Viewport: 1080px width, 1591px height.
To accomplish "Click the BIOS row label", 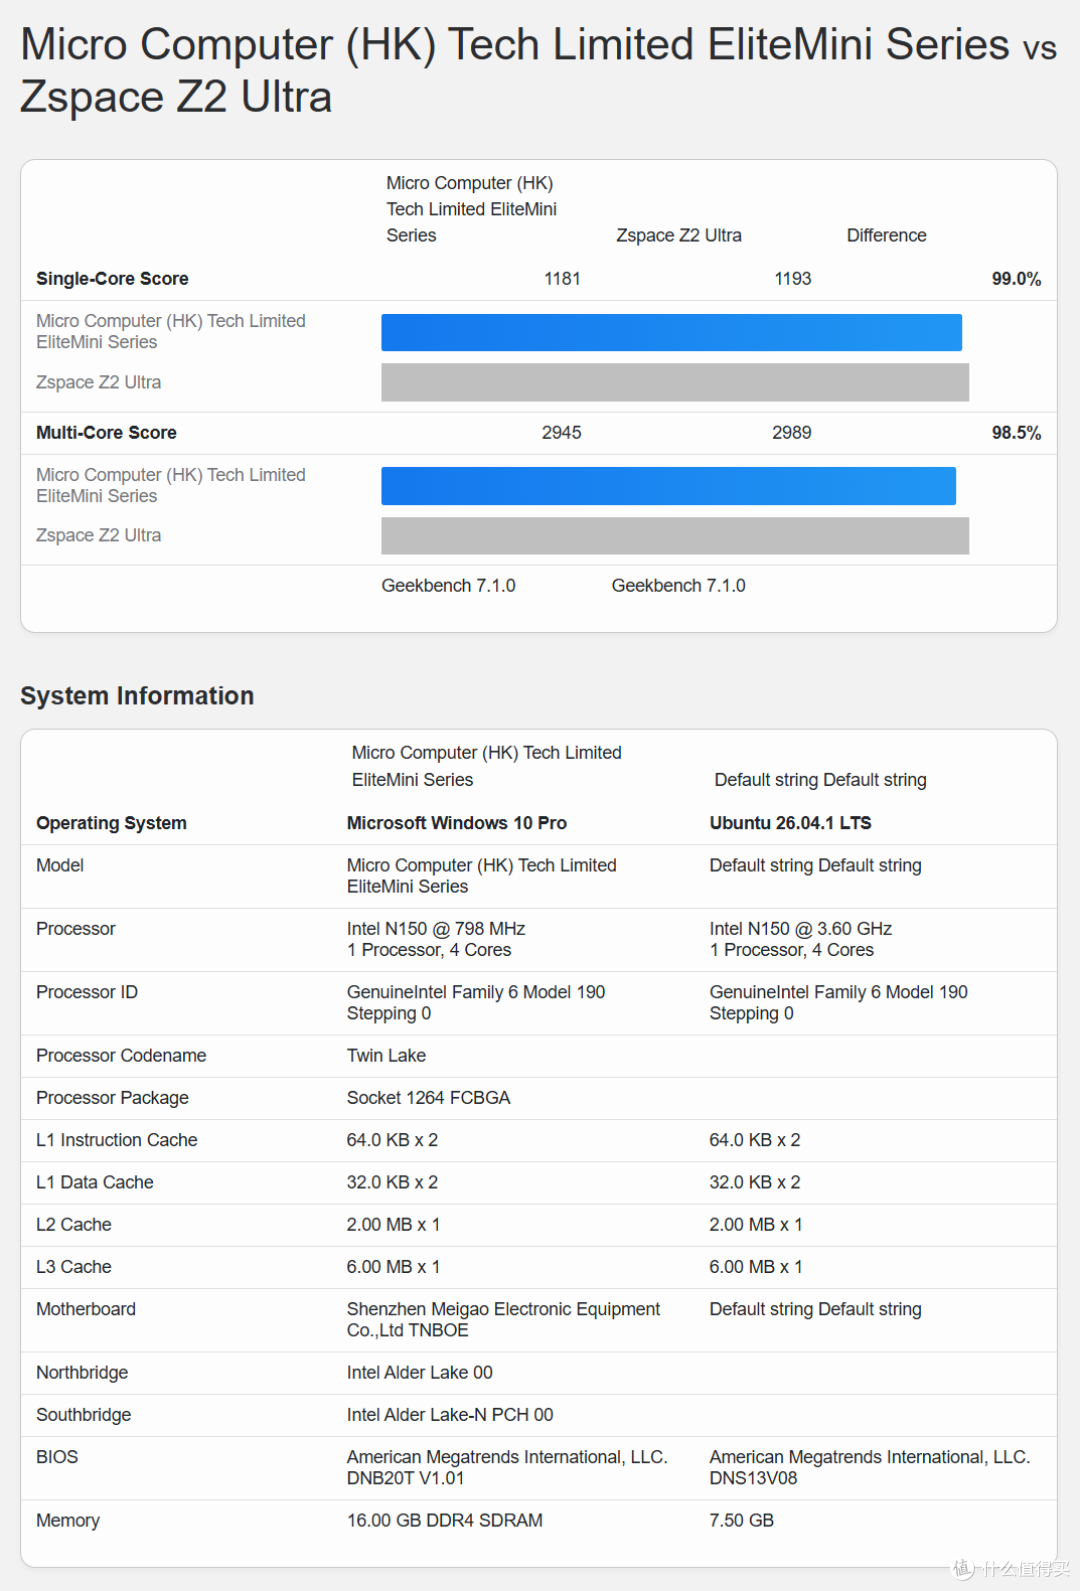I will tap(57, 1457).
